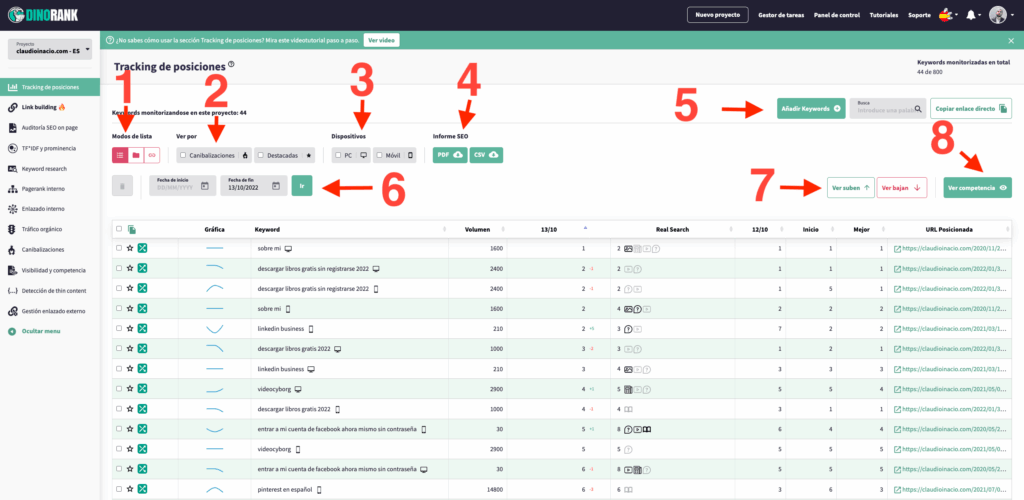
Task: Open external URL icon in first row
Action: (x=897, y=249)
